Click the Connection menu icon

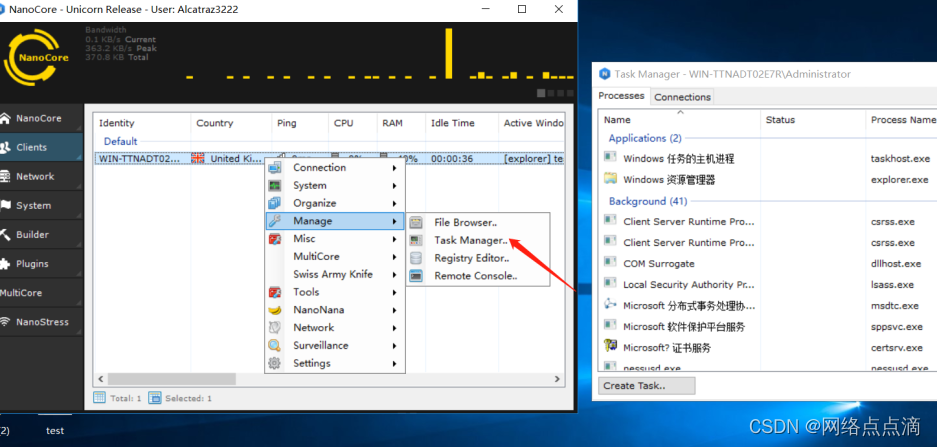click(x=274, y=168)
